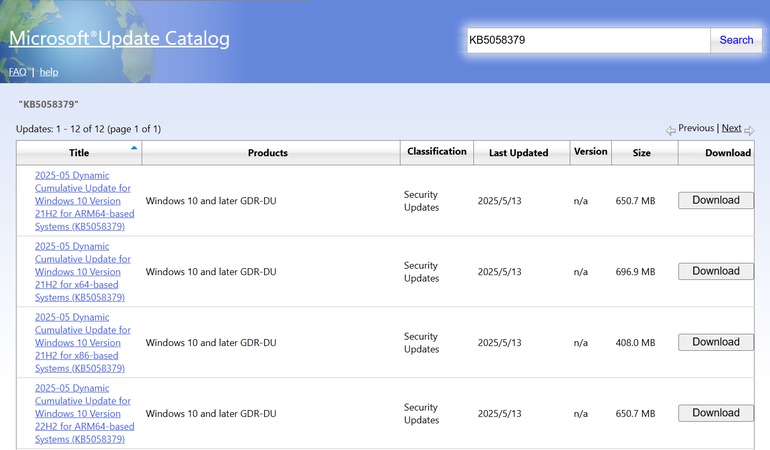
Task: Open the FAQ link
Action: [17, 72]
